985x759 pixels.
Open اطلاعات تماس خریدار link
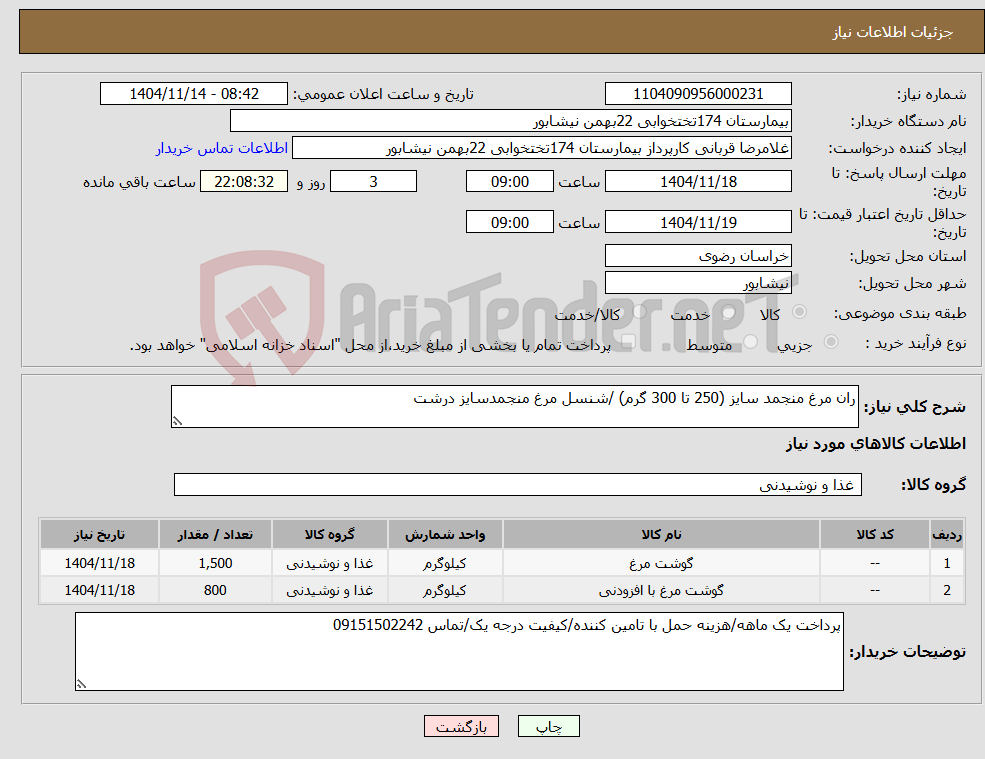(x=222, y=148)
